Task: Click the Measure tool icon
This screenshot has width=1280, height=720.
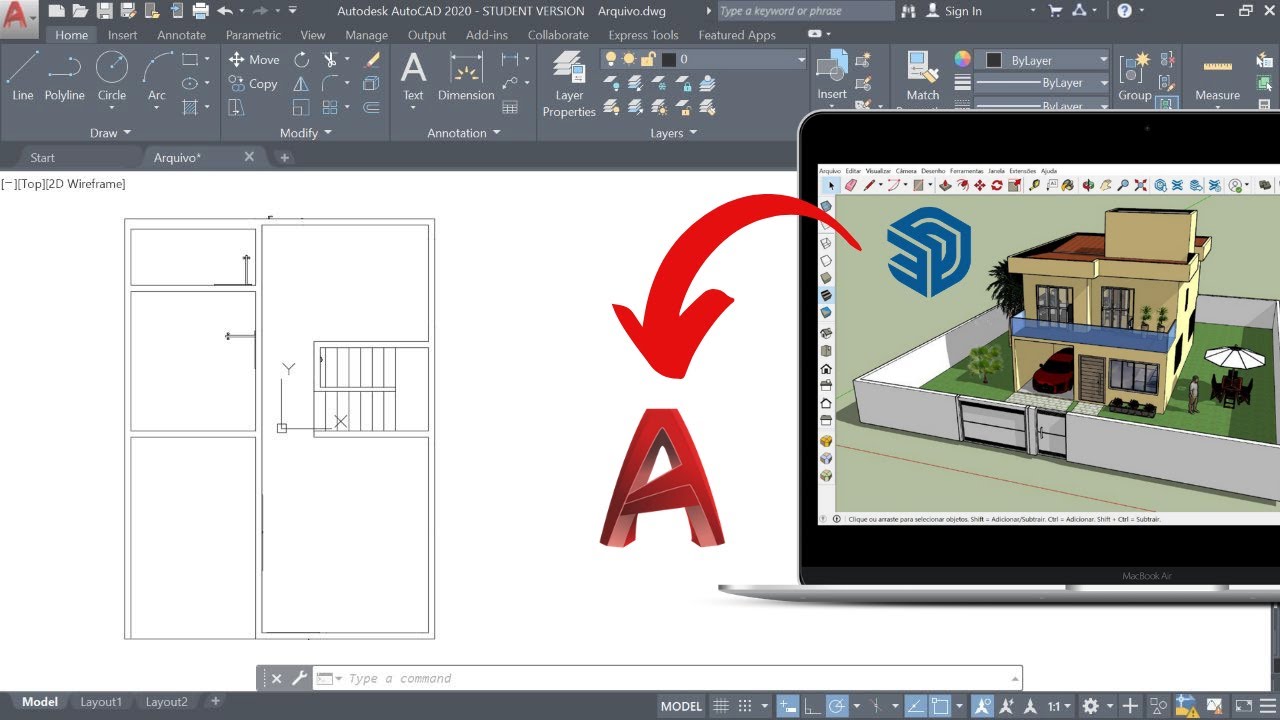Action: pyautogui.click(x=1217, y=76)
